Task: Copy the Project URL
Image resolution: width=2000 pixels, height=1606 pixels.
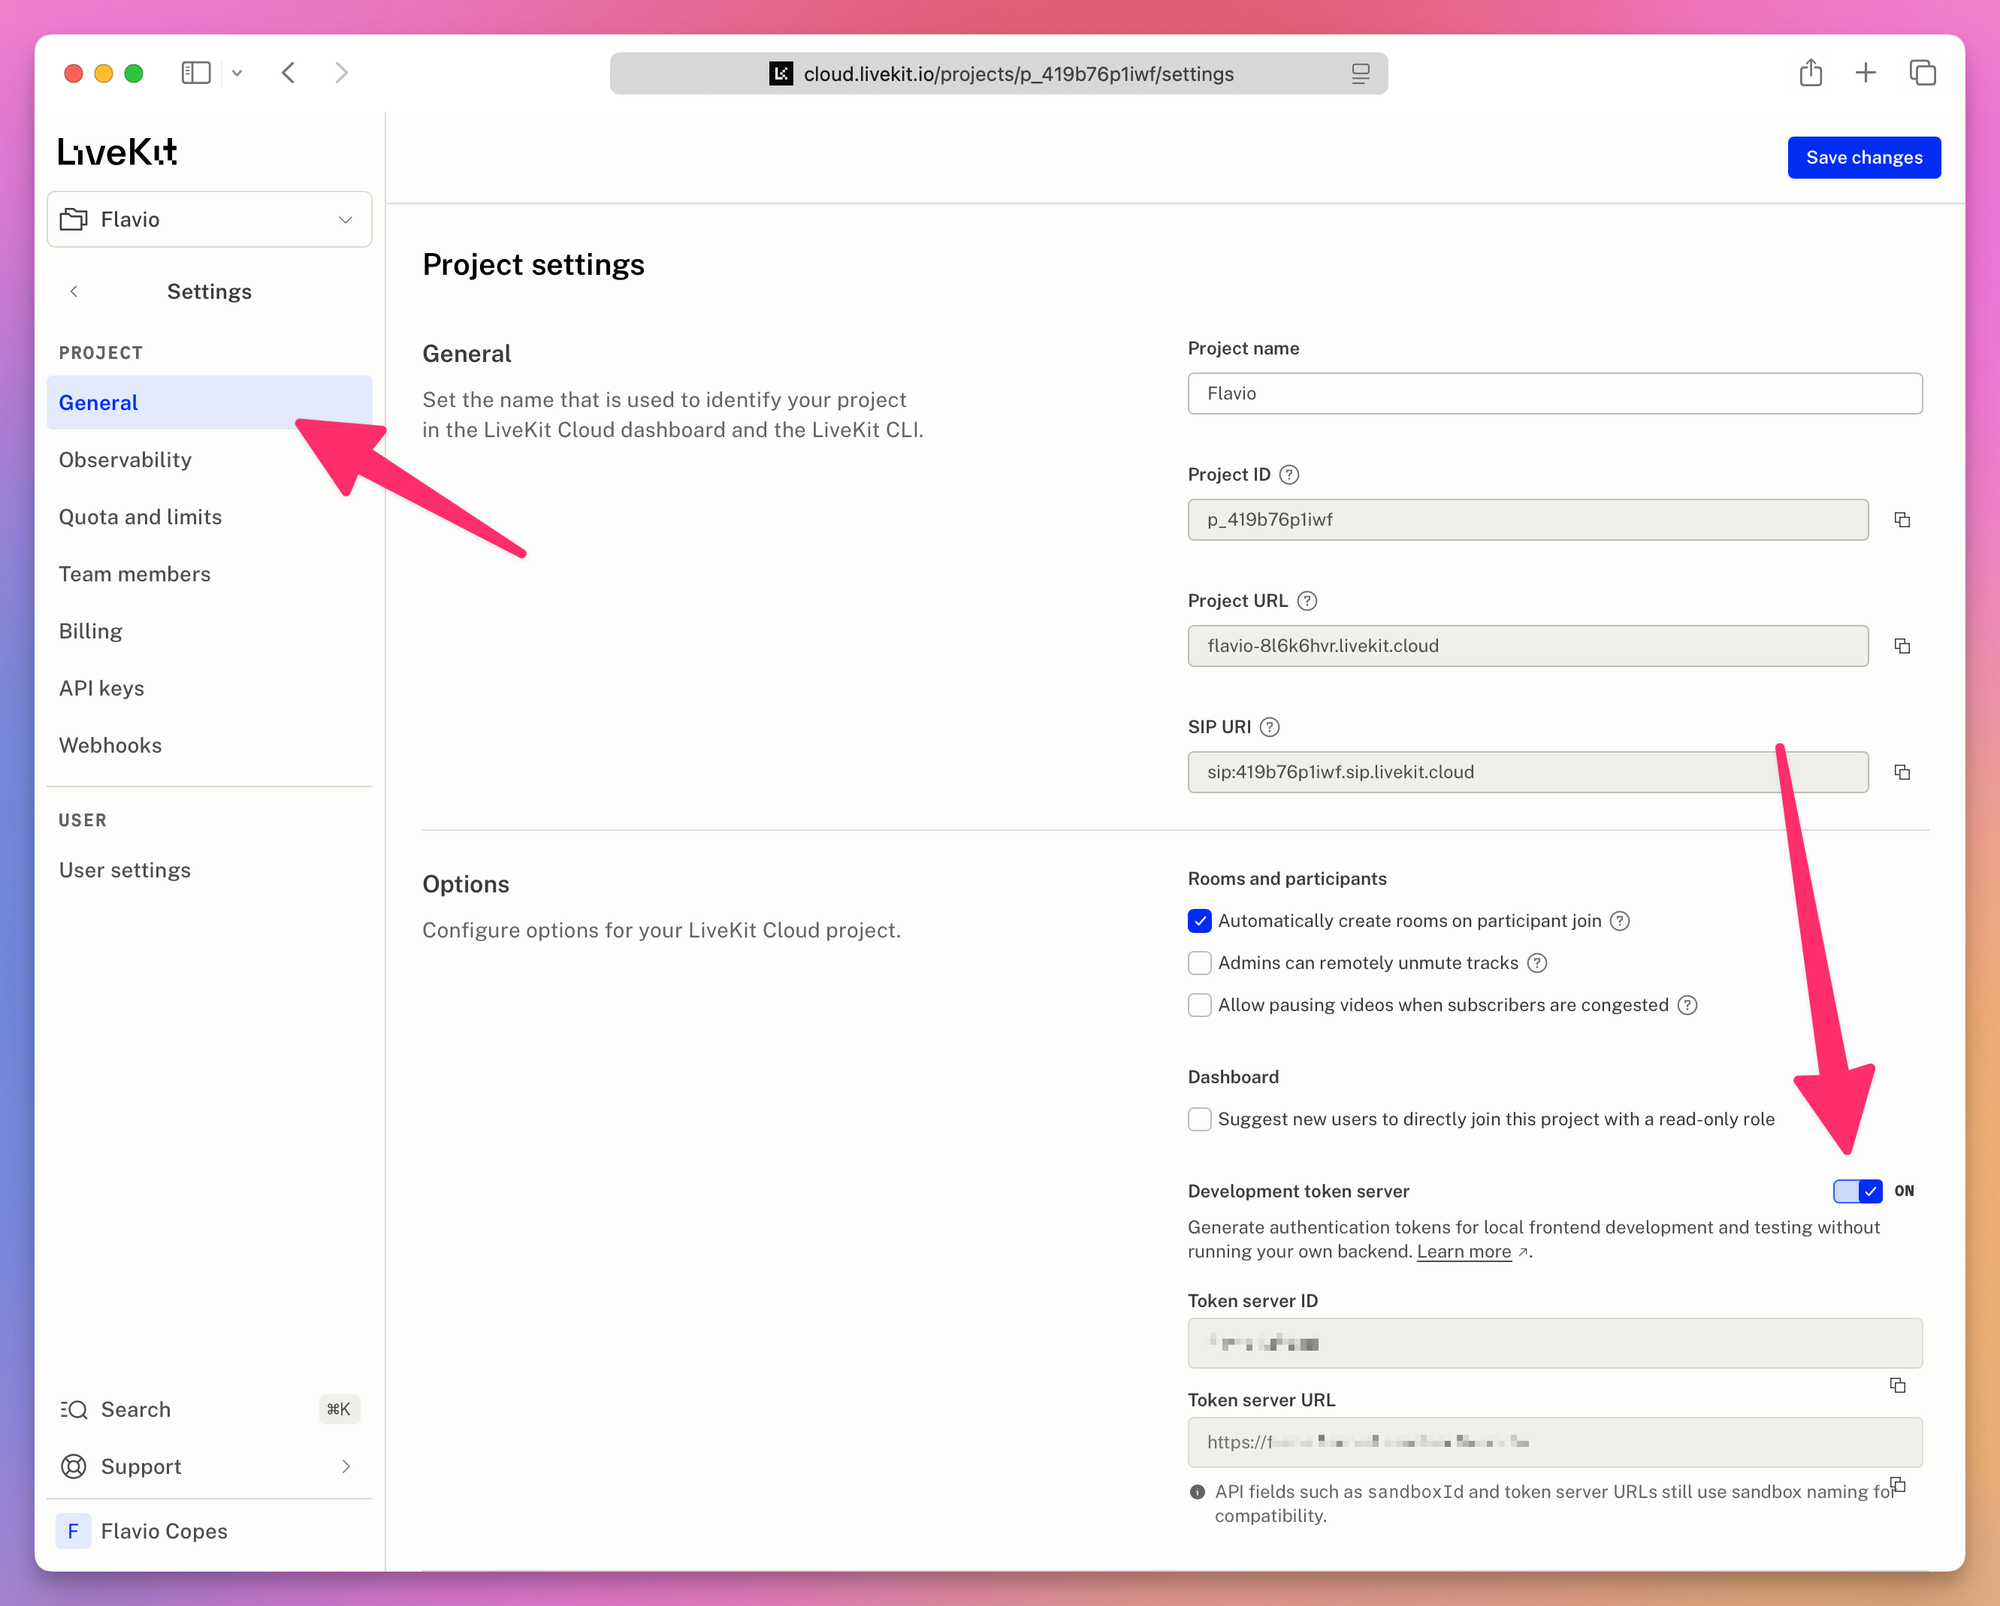Action: [1902, 646]
